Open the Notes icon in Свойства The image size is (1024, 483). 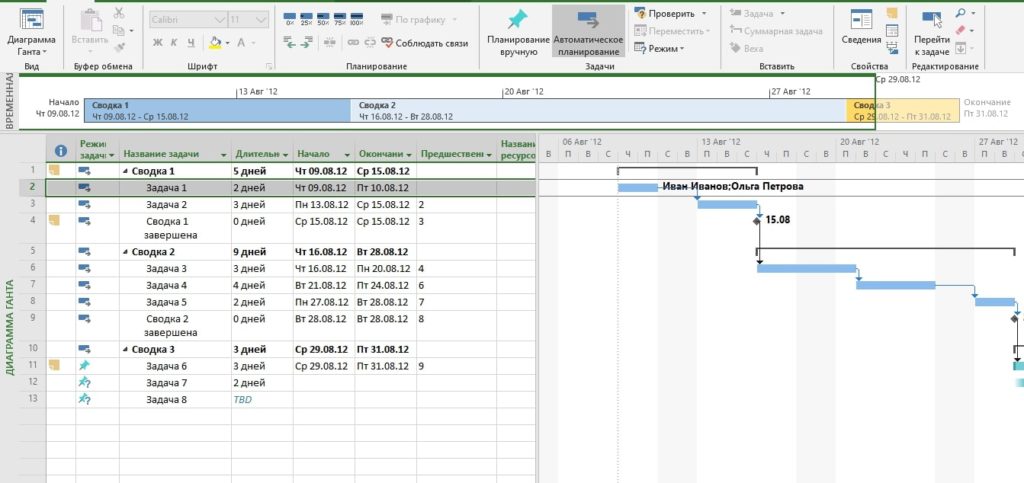[x=892, y=13]
